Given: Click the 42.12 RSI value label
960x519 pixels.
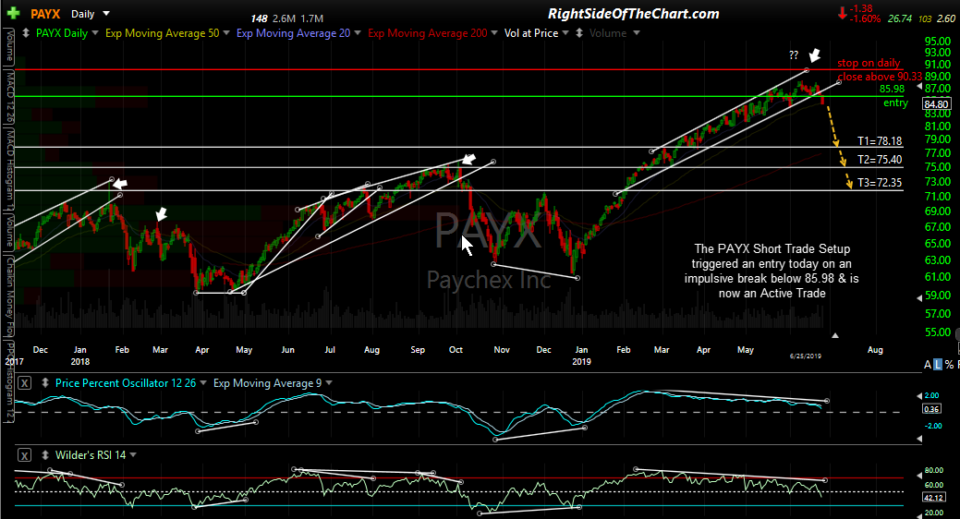Looking at the screenshot, I should pyautogui.click(x=934, y=498).
